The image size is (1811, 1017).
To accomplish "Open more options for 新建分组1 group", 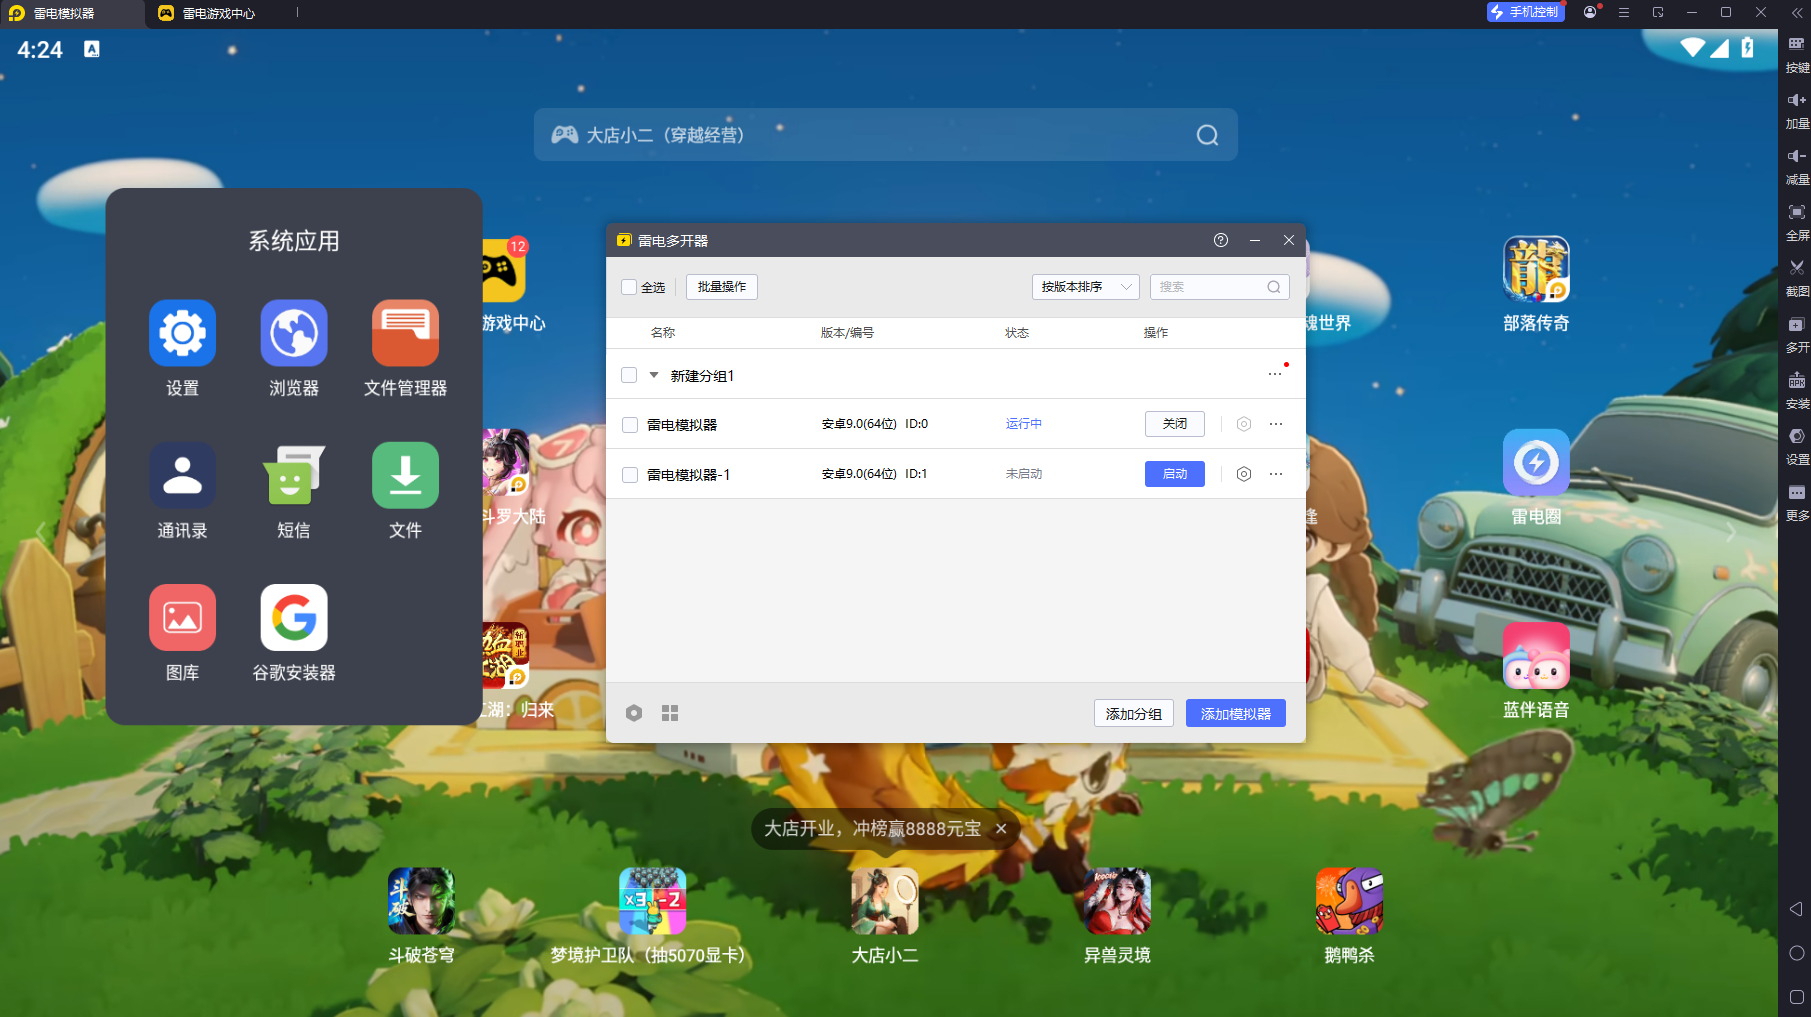I will (1275, 374).
